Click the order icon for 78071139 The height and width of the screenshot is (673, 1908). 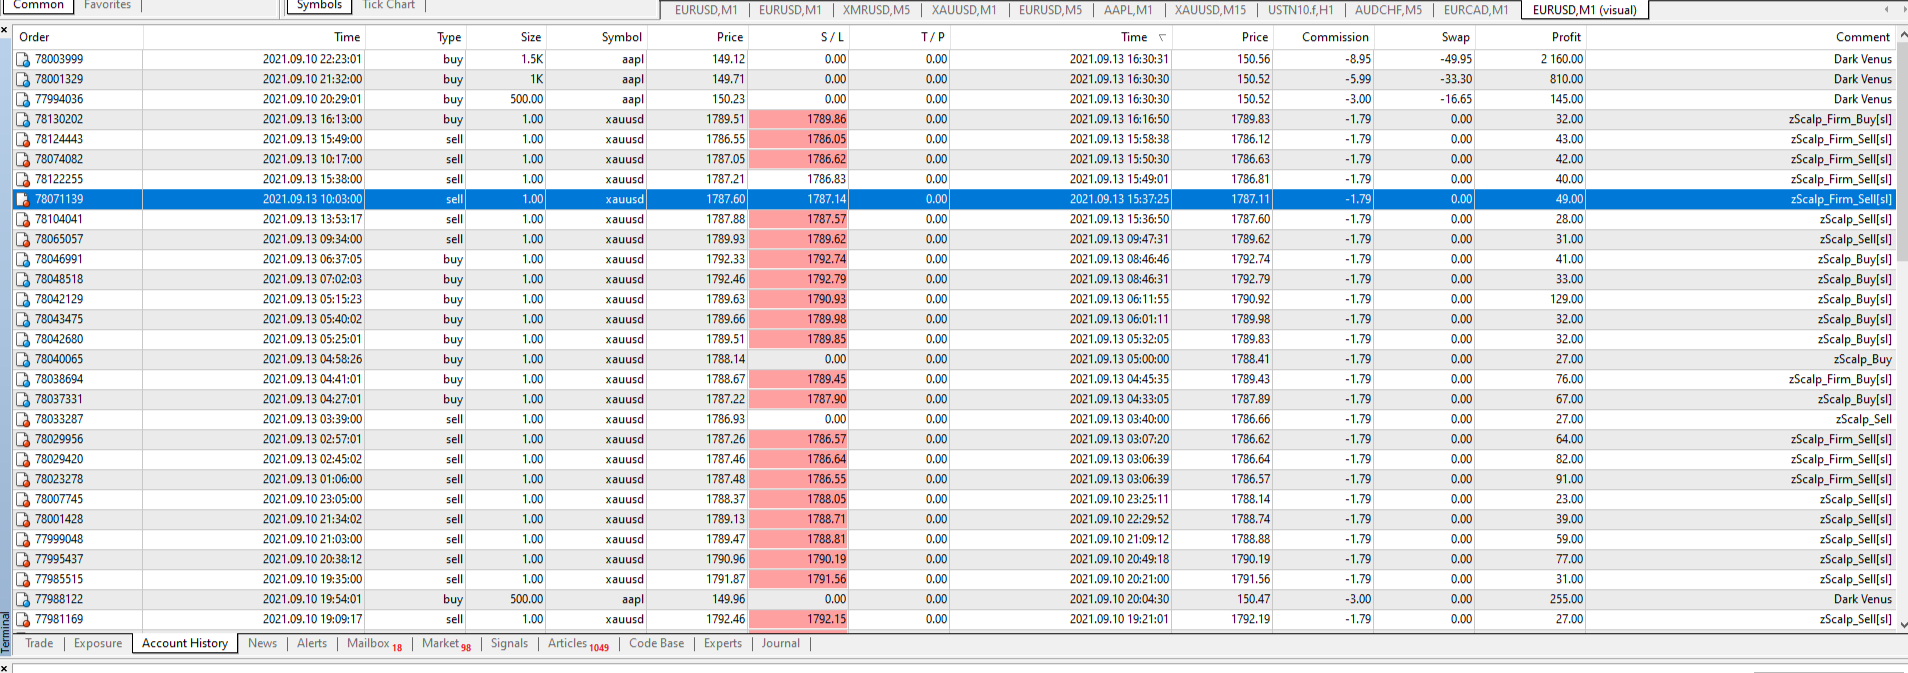point(23,199)
